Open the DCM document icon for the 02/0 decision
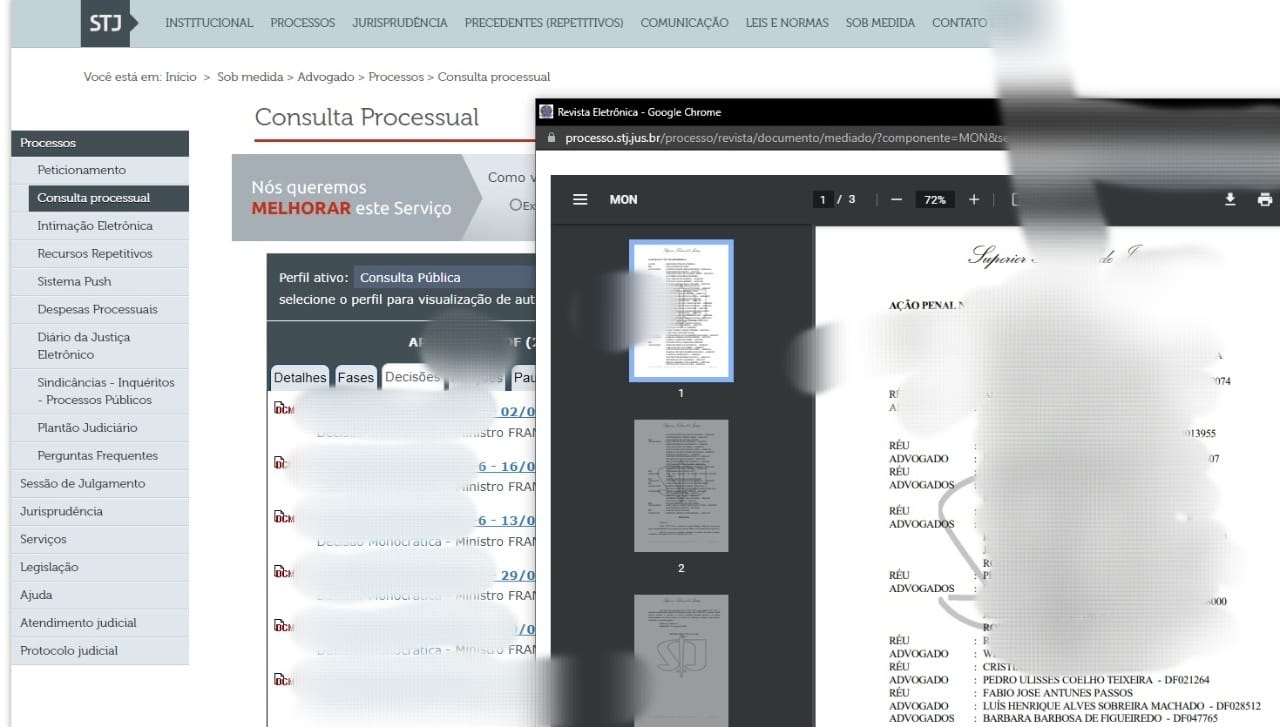The width and height of the screenshot is (1280, 727). [284, 409]
